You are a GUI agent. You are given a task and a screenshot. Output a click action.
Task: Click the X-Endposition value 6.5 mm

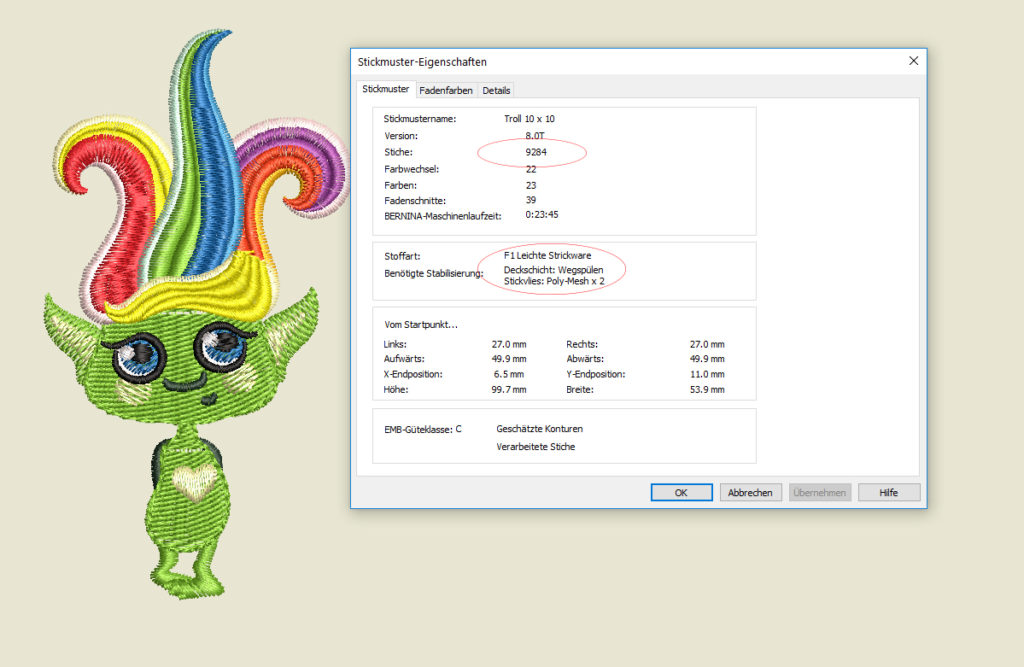point(509,374)
